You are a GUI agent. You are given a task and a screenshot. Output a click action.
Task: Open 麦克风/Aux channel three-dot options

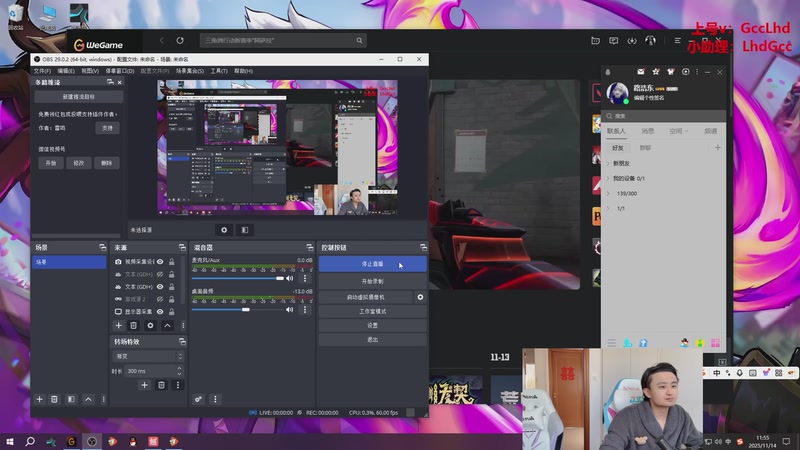[x=305, y=278]
